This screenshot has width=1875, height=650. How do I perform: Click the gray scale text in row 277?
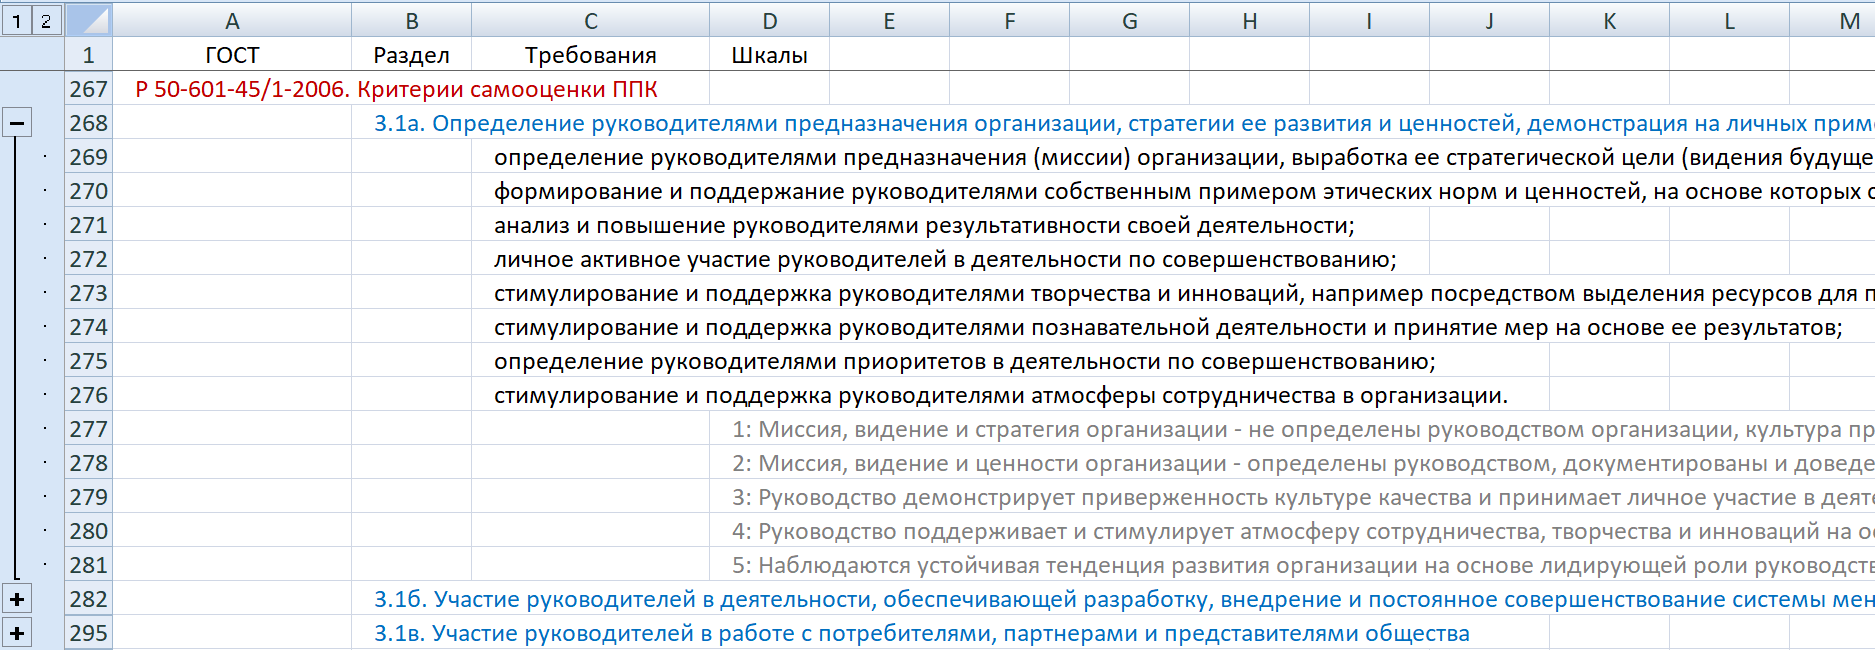click(1200, 429)
